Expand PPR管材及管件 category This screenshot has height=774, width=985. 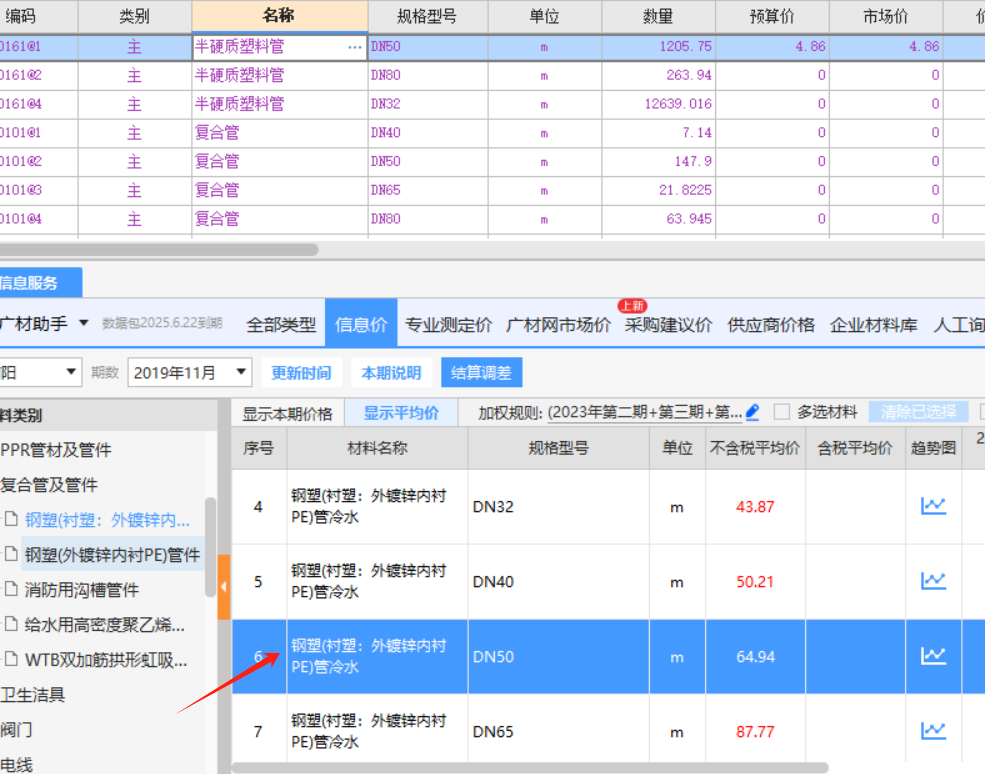coord(55,450)
